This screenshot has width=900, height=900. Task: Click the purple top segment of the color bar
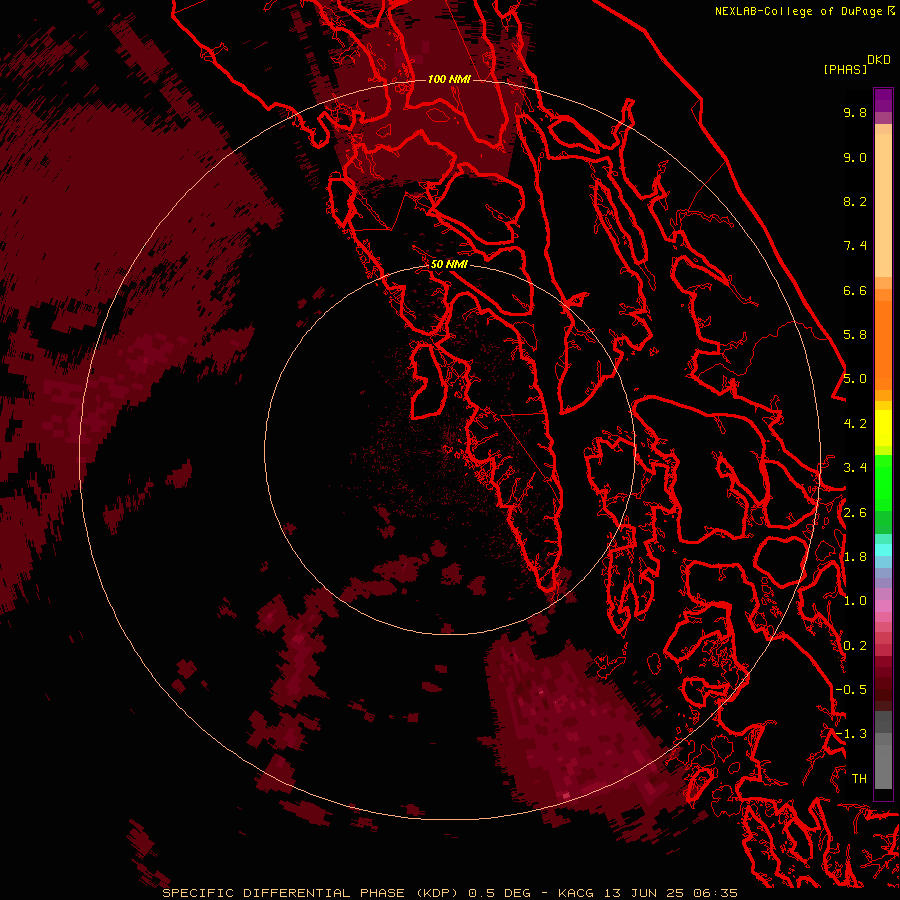883,100
